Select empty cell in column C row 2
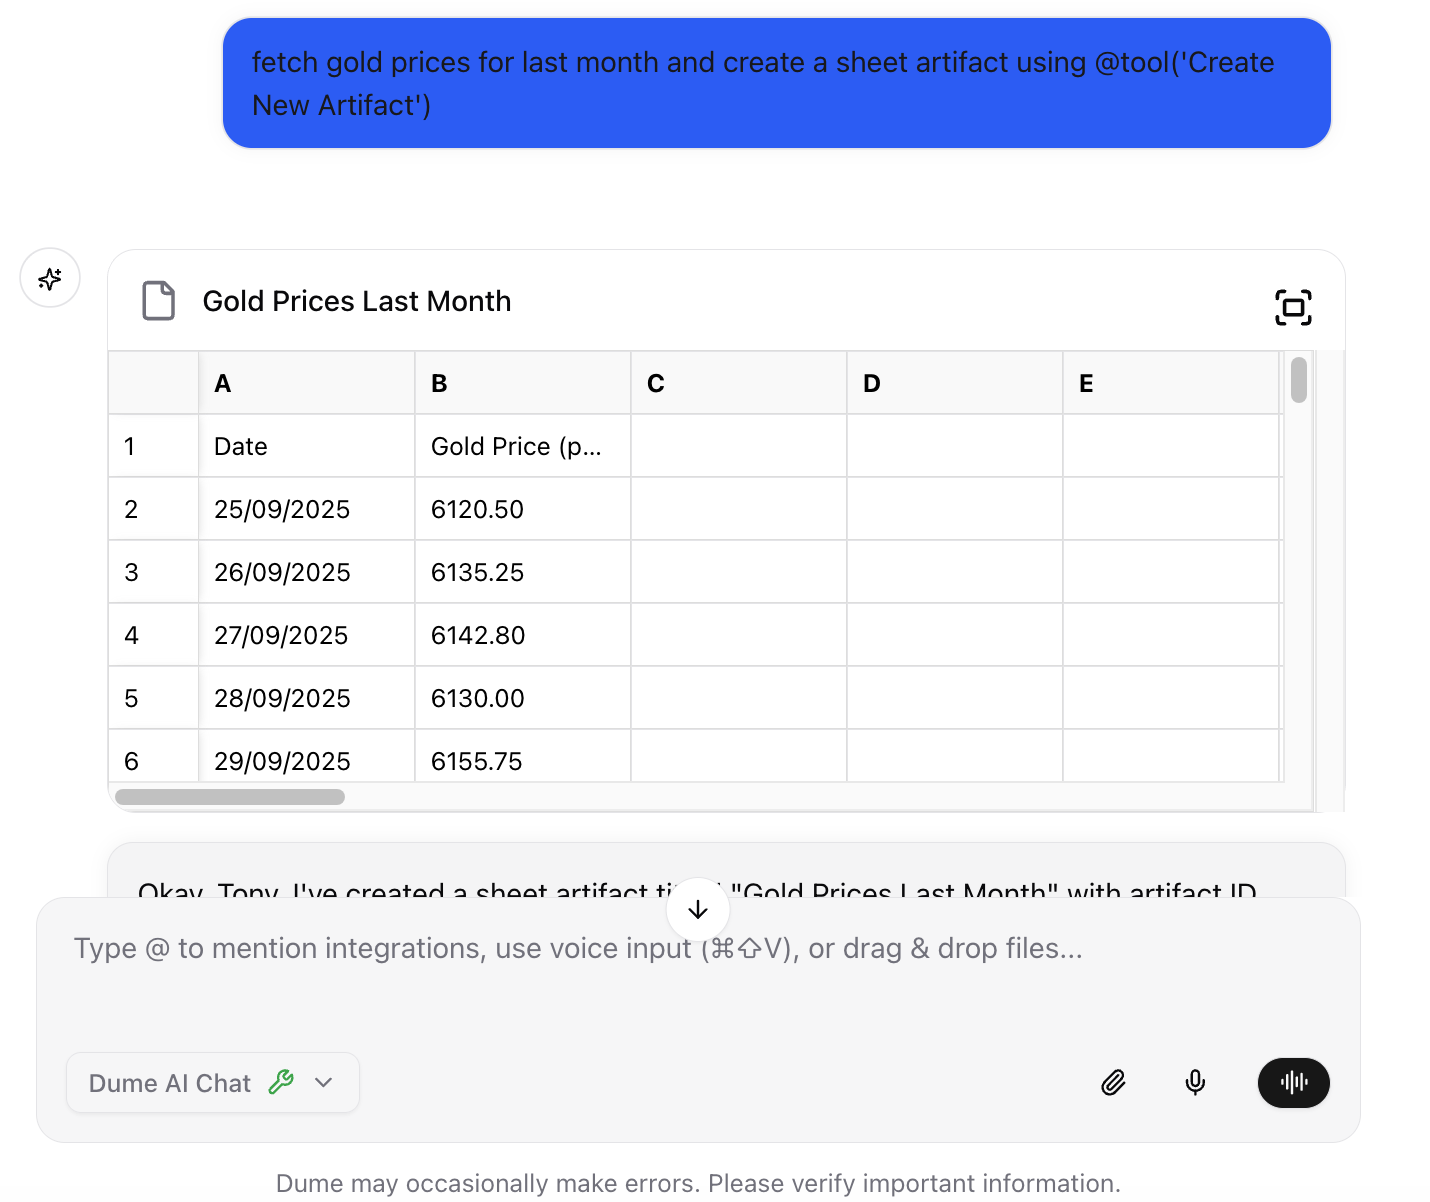This screenshot has width=1430, height=1202. pos(738,509)
